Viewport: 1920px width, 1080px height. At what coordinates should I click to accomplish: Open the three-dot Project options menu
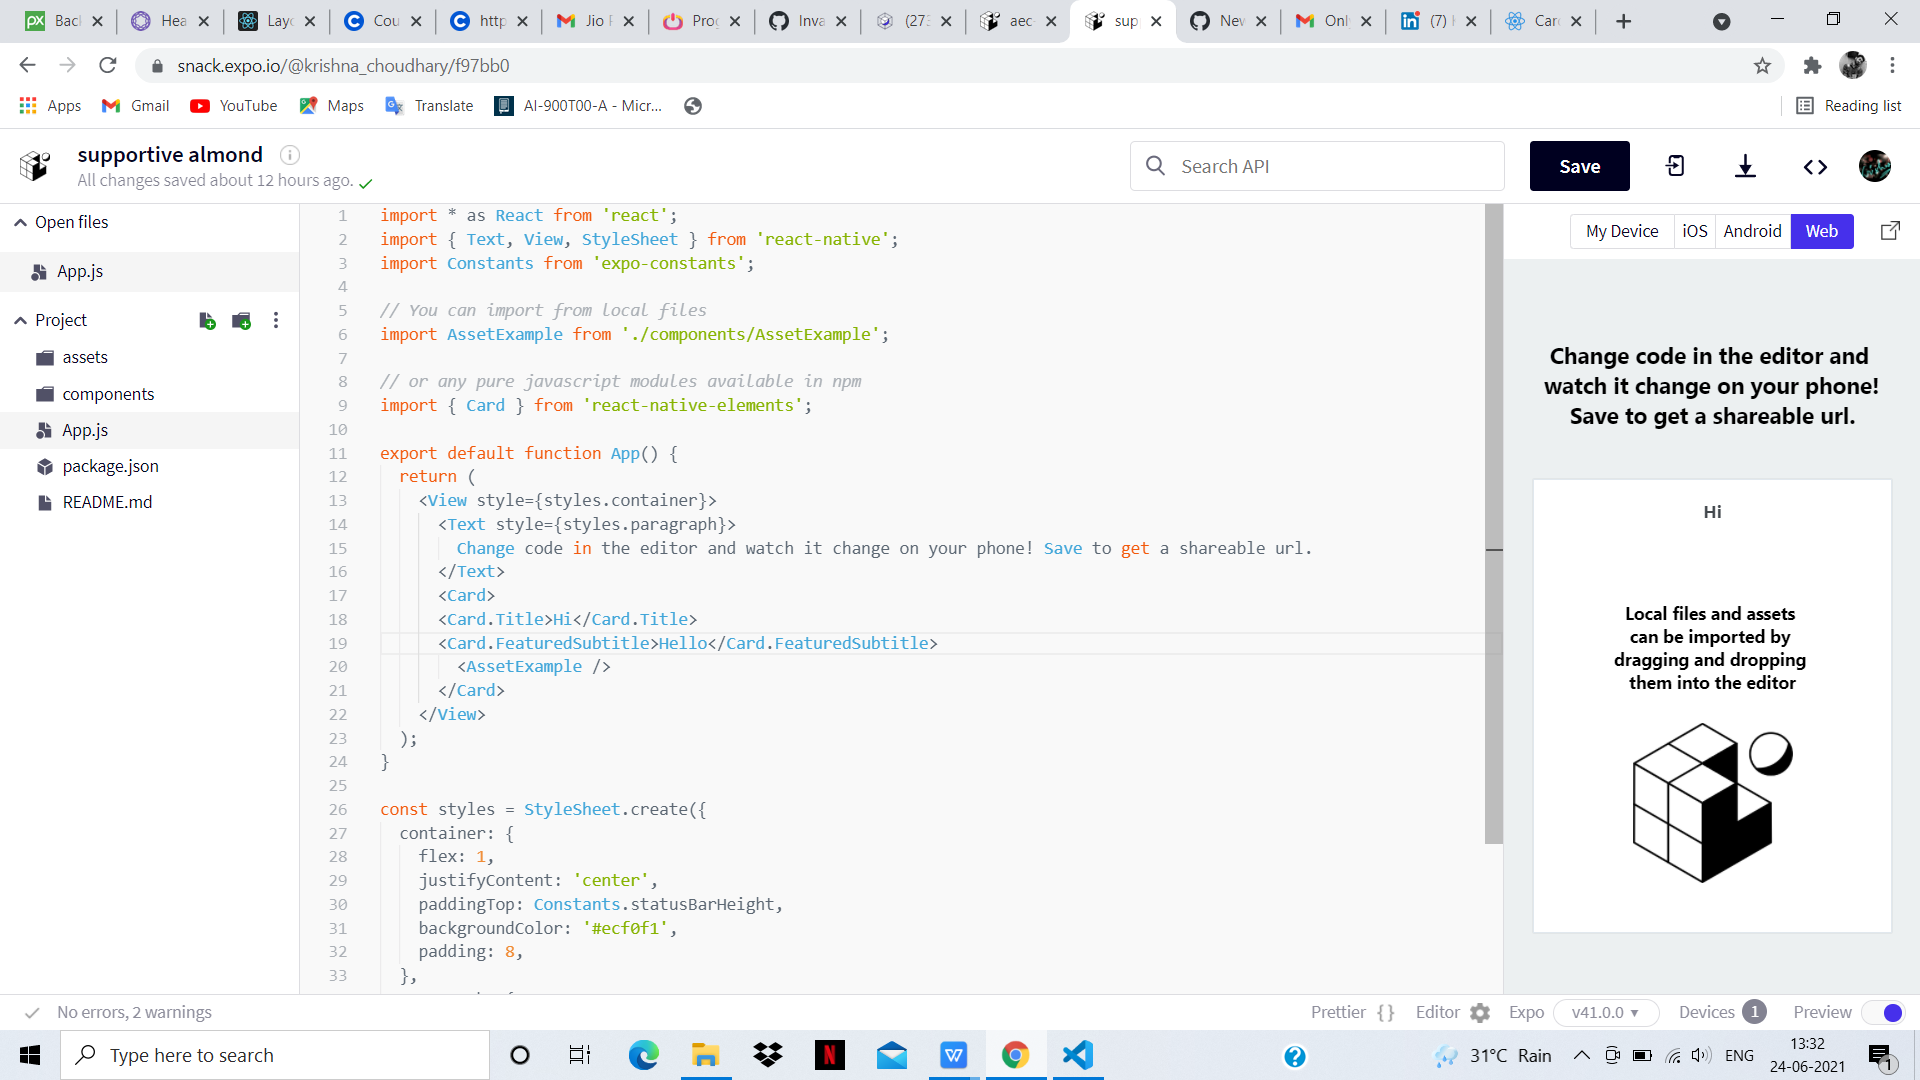276,320
